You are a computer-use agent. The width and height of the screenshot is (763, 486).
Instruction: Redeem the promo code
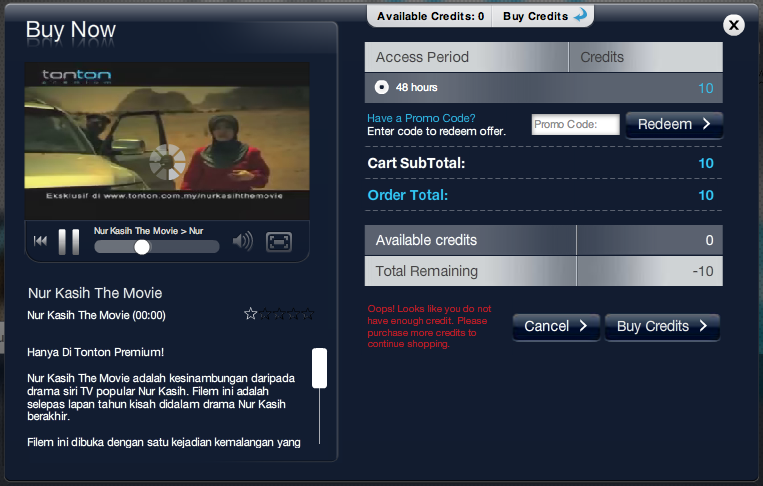[x=674, y=125]
